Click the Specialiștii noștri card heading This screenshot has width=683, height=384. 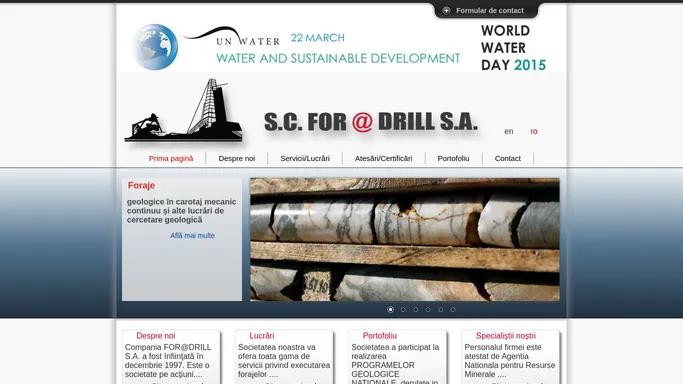(x=506, y=336)
